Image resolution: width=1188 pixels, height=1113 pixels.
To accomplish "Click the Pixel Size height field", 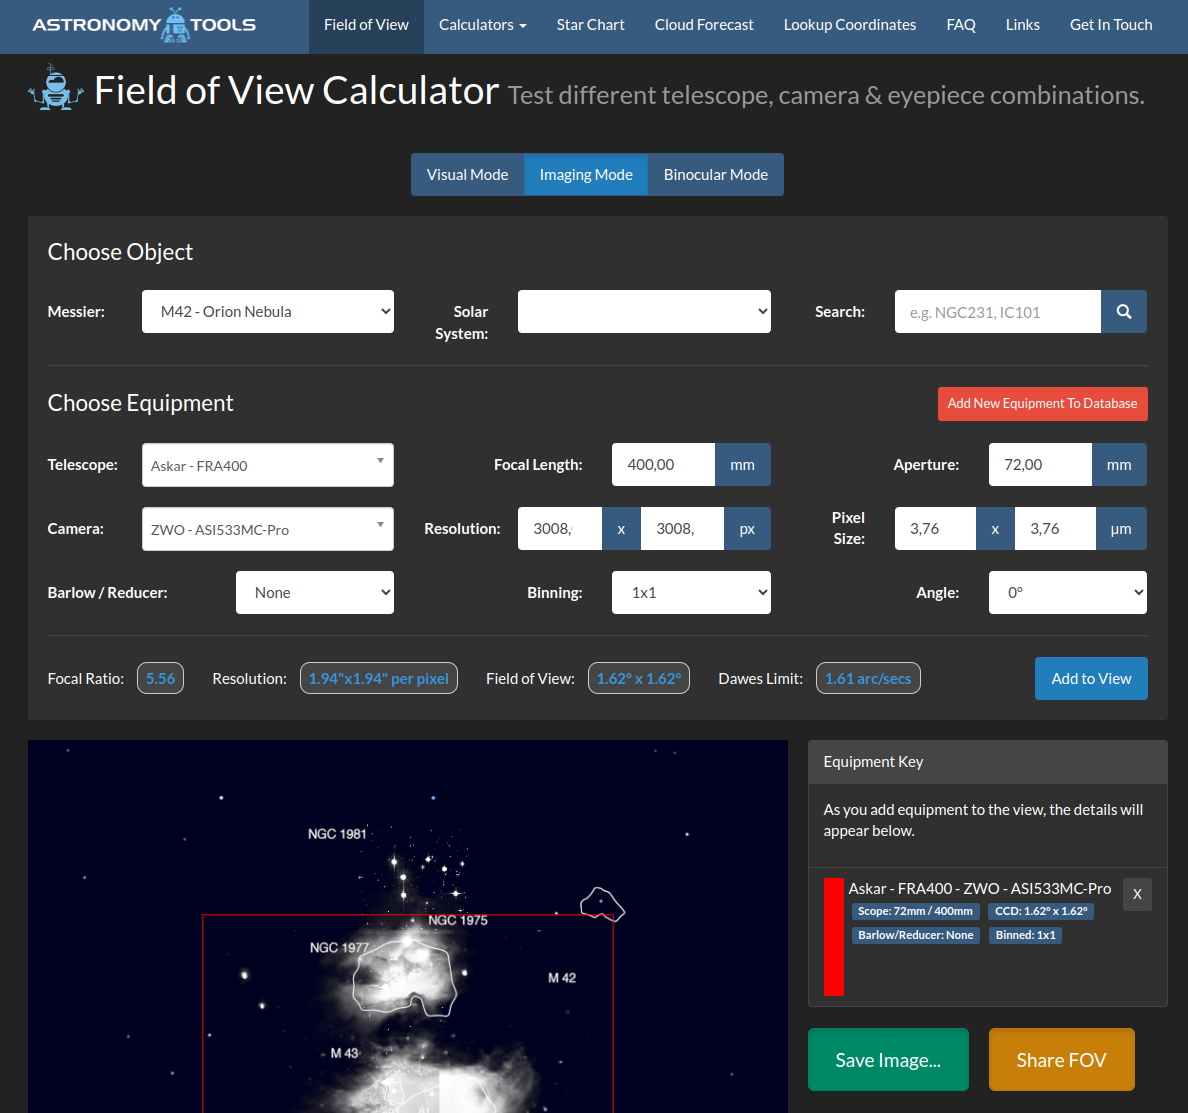I will 1055,528.
